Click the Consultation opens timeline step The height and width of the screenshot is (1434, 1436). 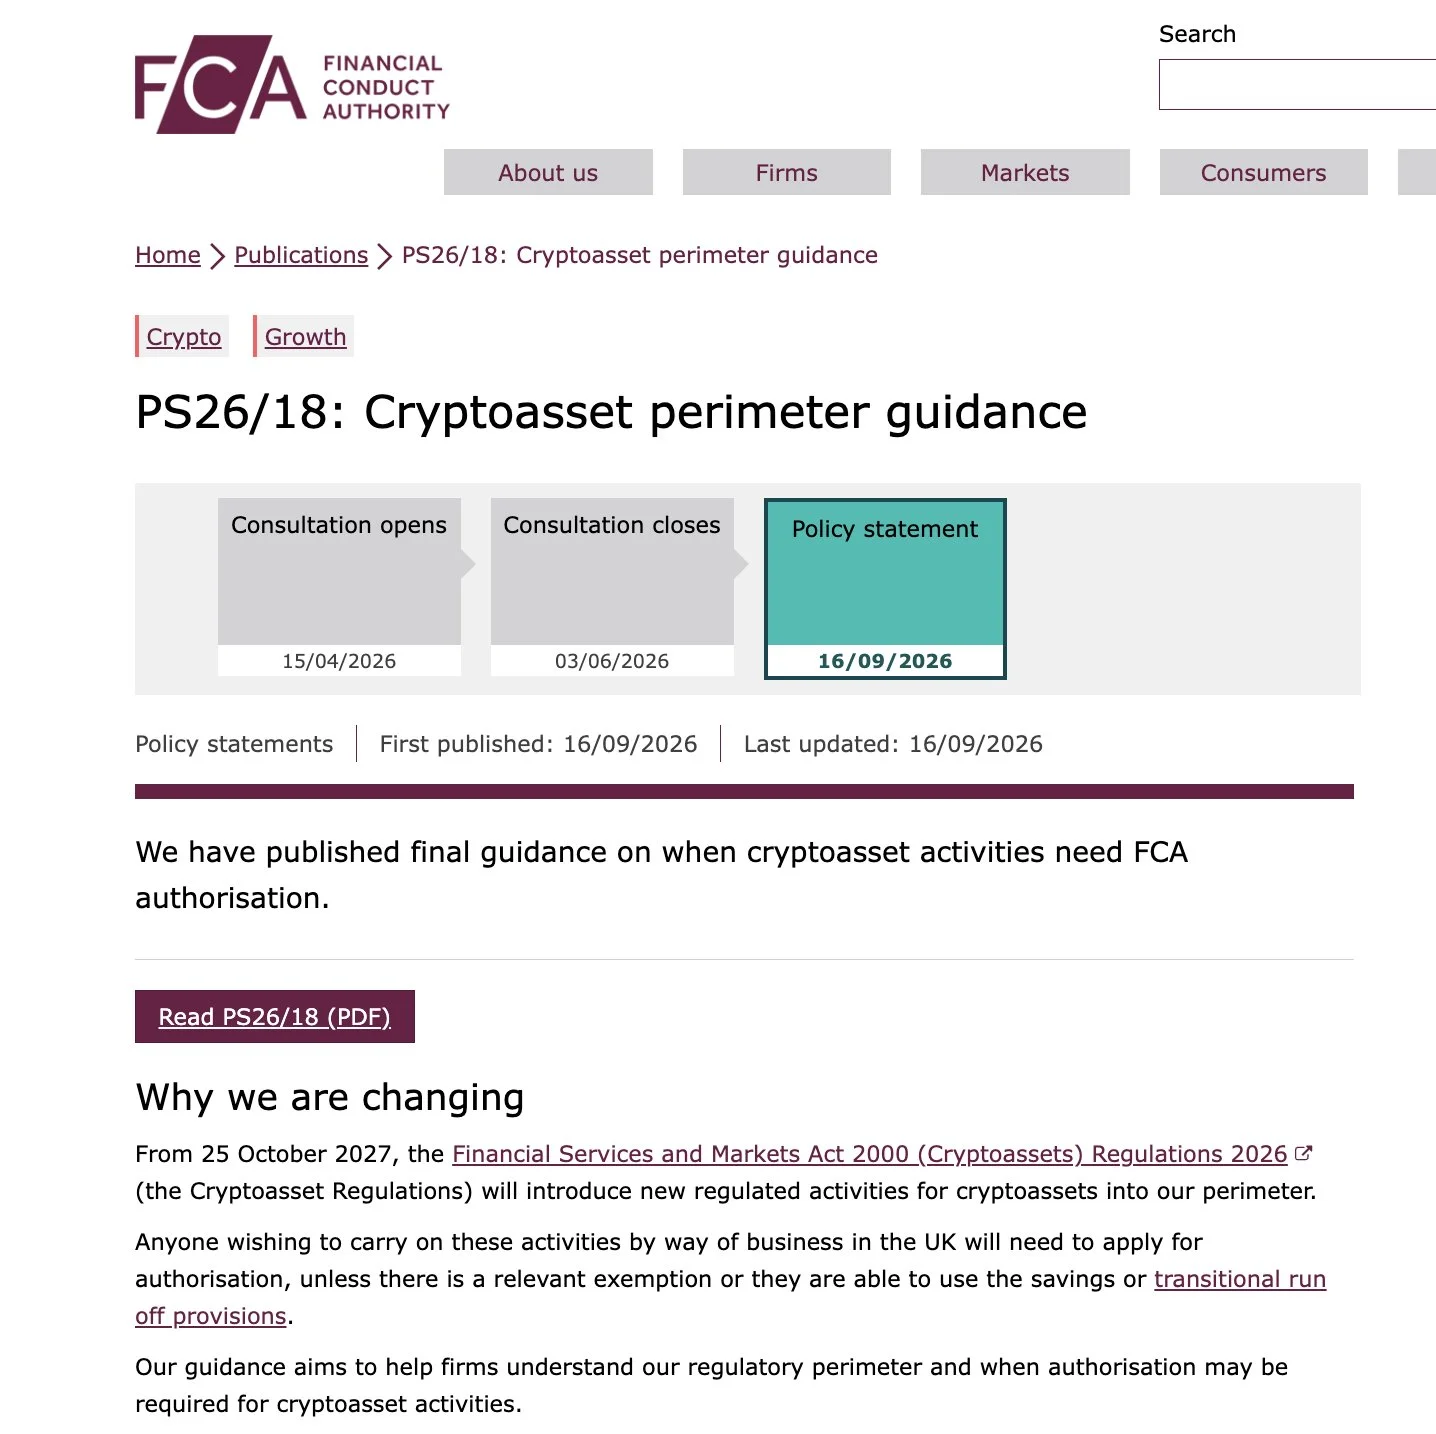click(x=339, y=587)
